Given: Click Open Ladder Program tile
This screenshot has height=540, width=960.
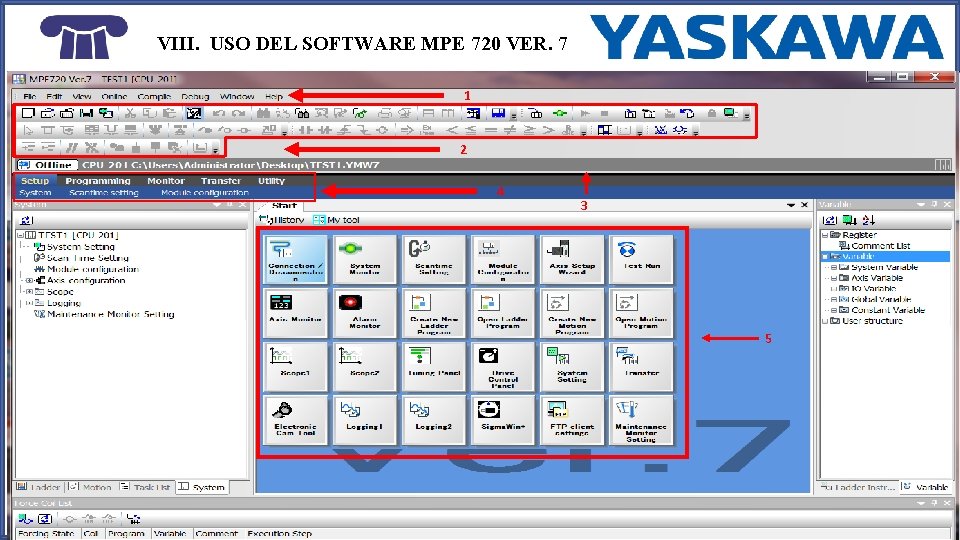Looking at the screenshot, I should tap(503, 313).
